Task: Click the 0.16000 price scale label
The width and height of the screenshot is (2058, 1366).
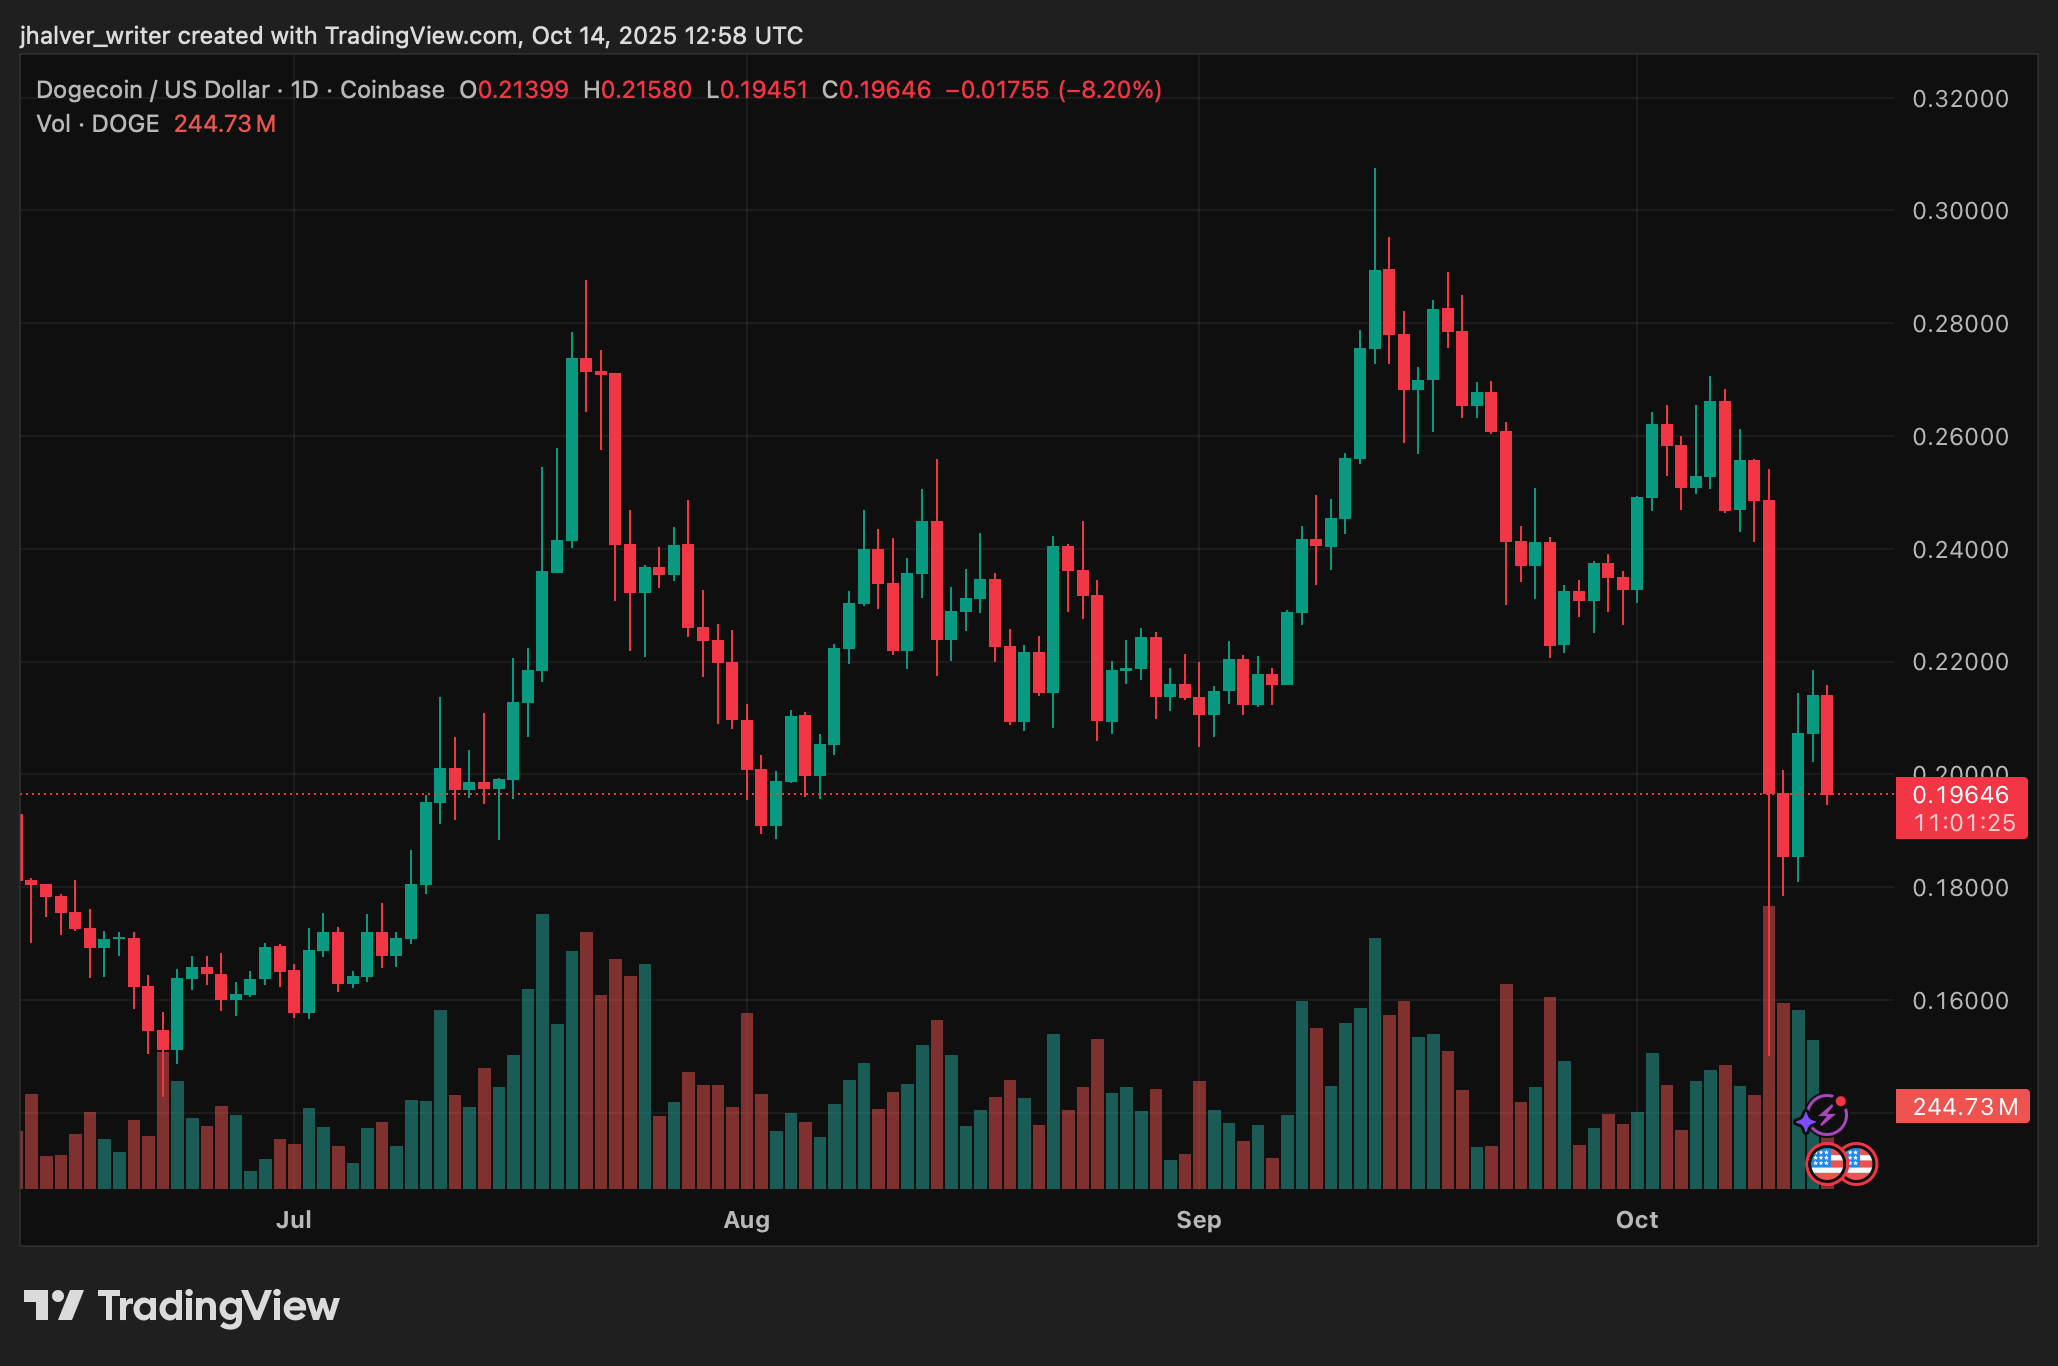Action: tap(1960, 1001)
